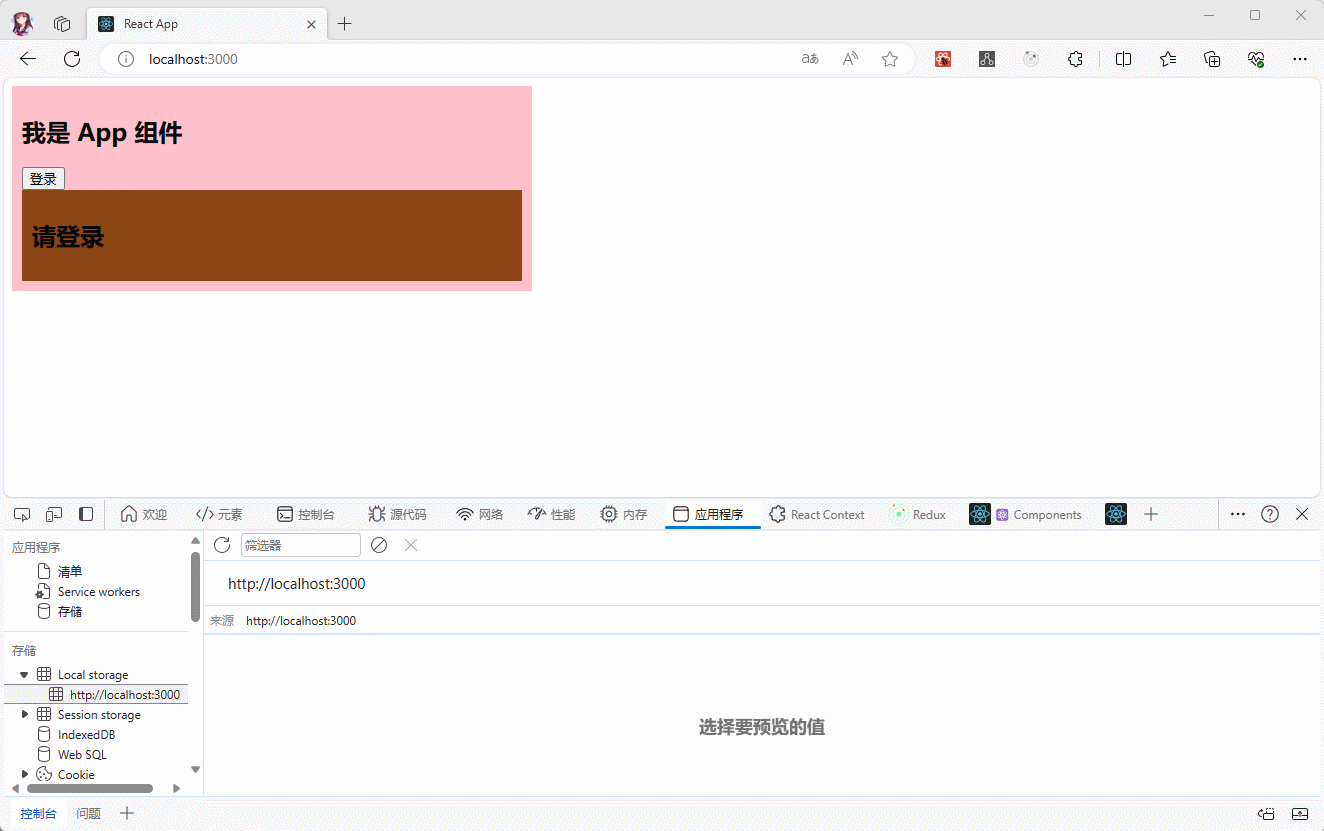Switch to the 网络 (Network) tab
This screenshot has width=1324, height=831.
pos(480,514)
